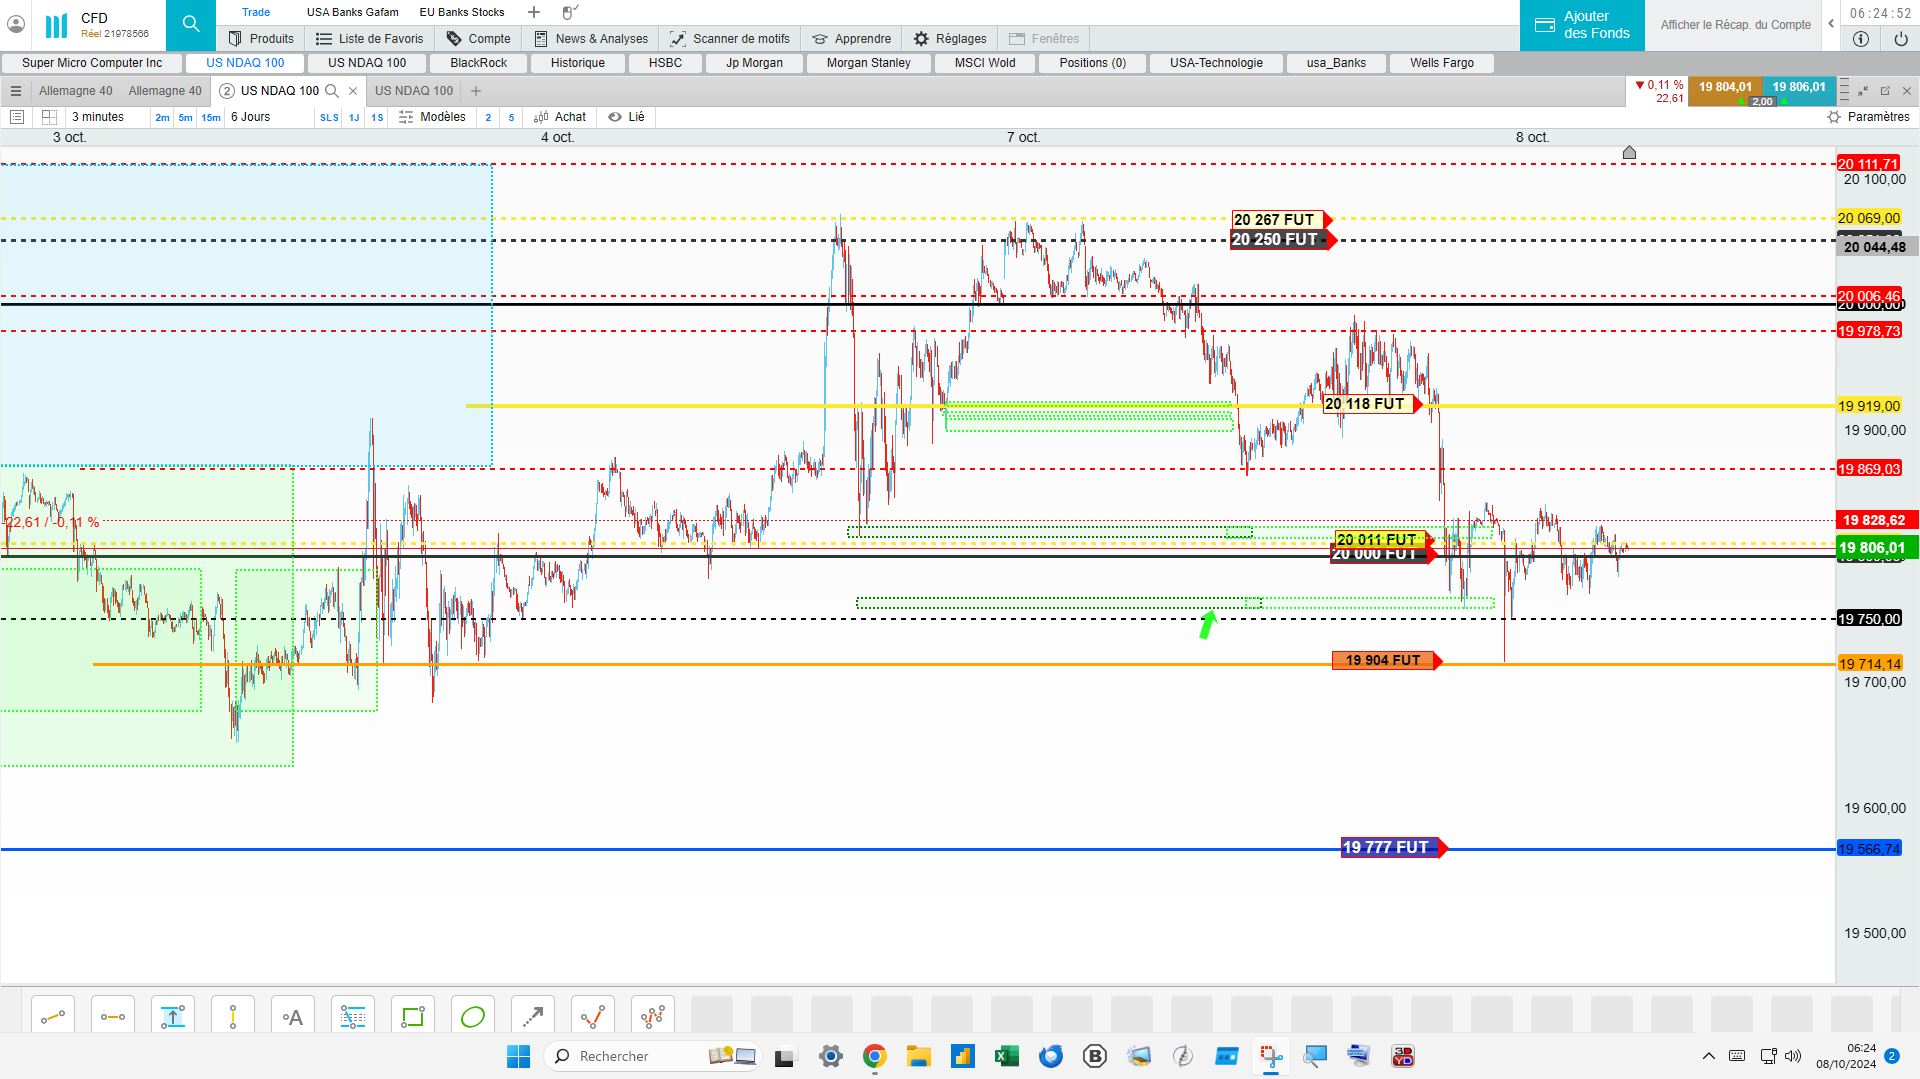The image size is (1920, 1079).
Task: Select the ellipse drawing tool
Action: [473, 1017]
